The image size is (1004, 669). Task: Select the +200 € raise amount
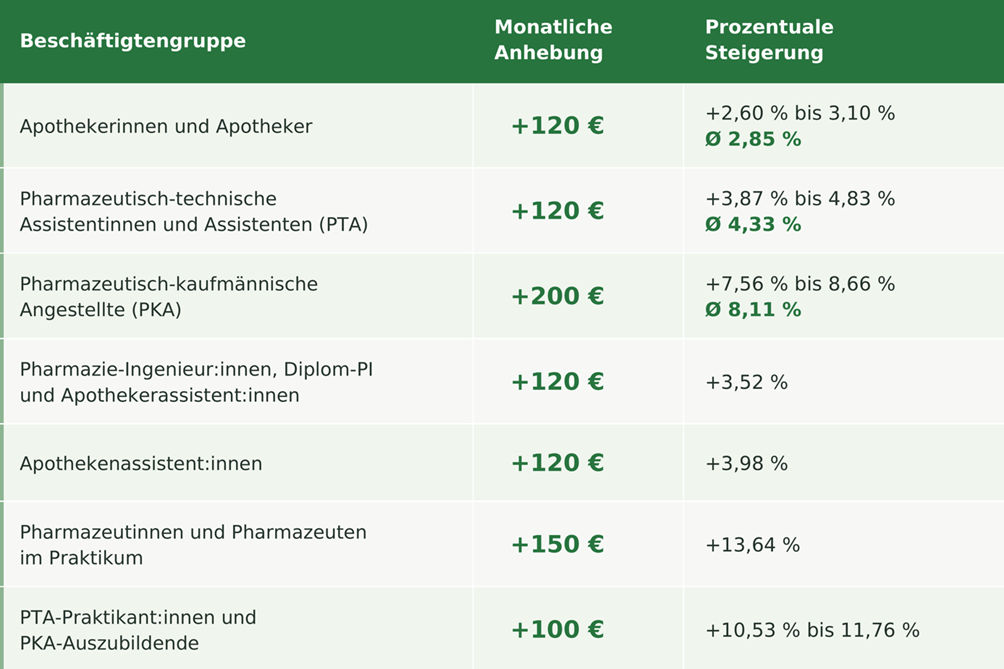tap(557, 296)
